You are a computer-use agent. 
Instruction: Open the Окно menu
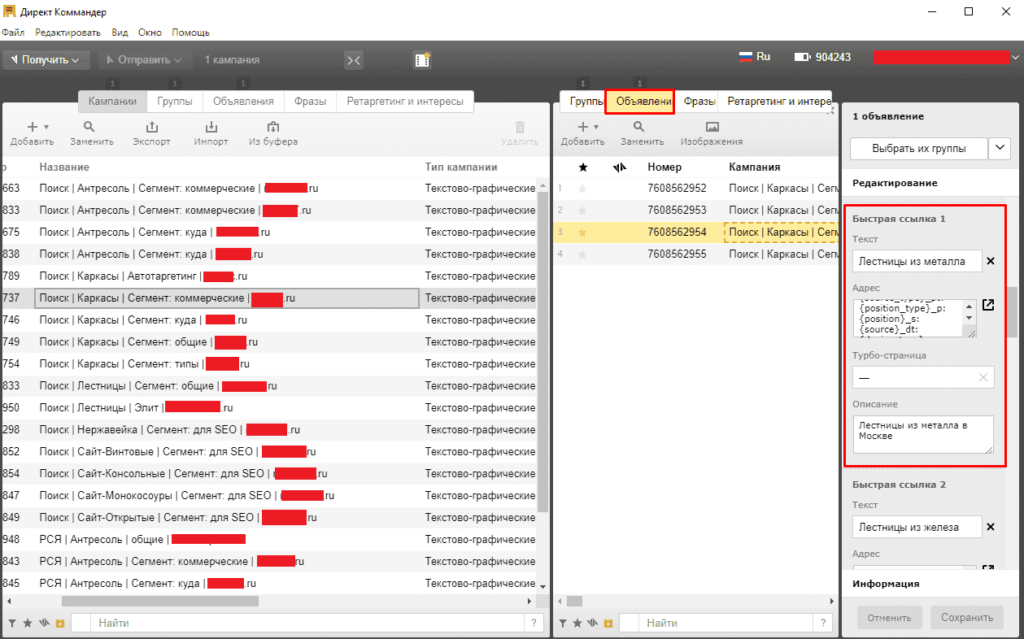[150, 32]
